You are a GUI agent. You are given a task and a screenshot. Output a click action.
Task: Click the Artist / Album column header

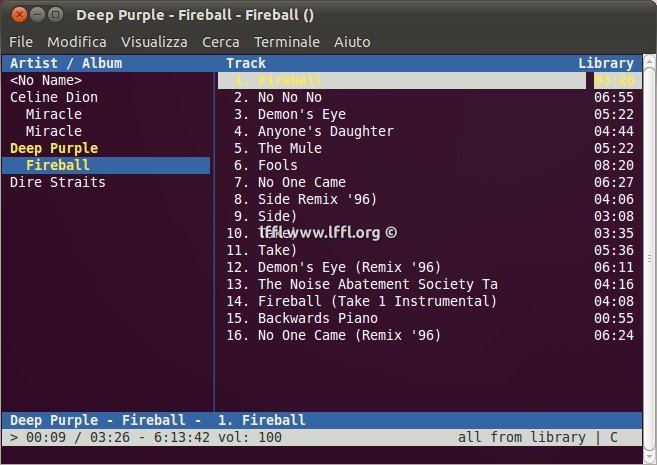tap(66, 63)
